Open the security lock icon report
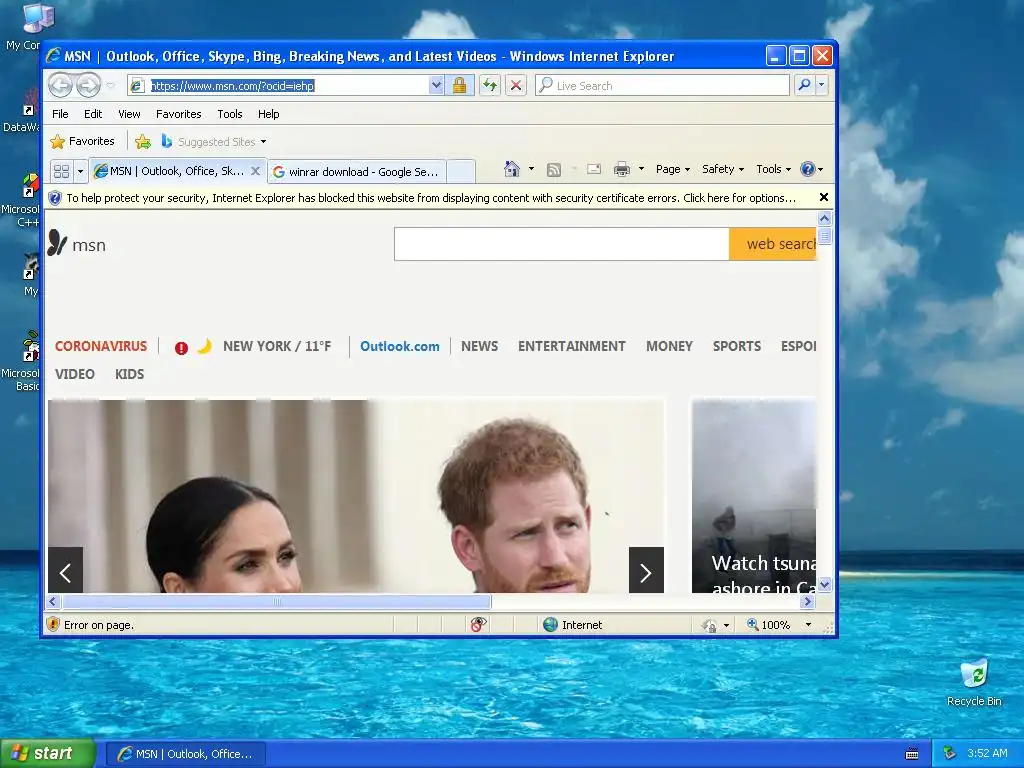Screen dimensions: 1024x768 460,86
